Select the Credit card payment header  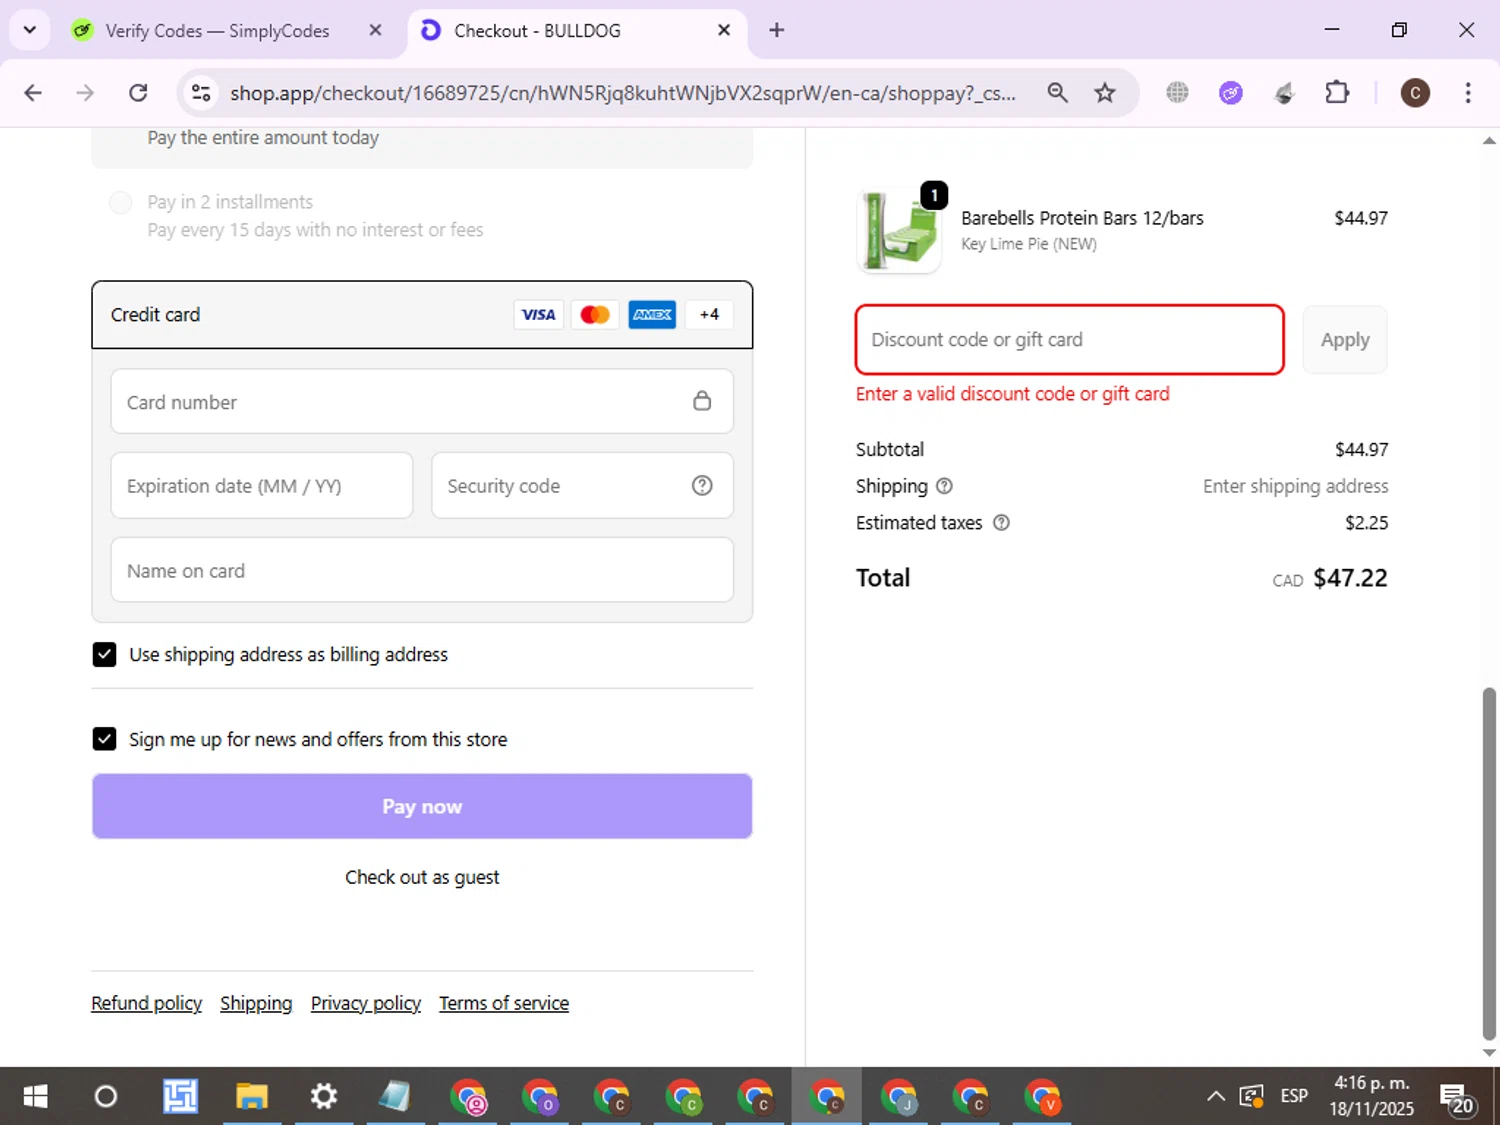(422, 315)
